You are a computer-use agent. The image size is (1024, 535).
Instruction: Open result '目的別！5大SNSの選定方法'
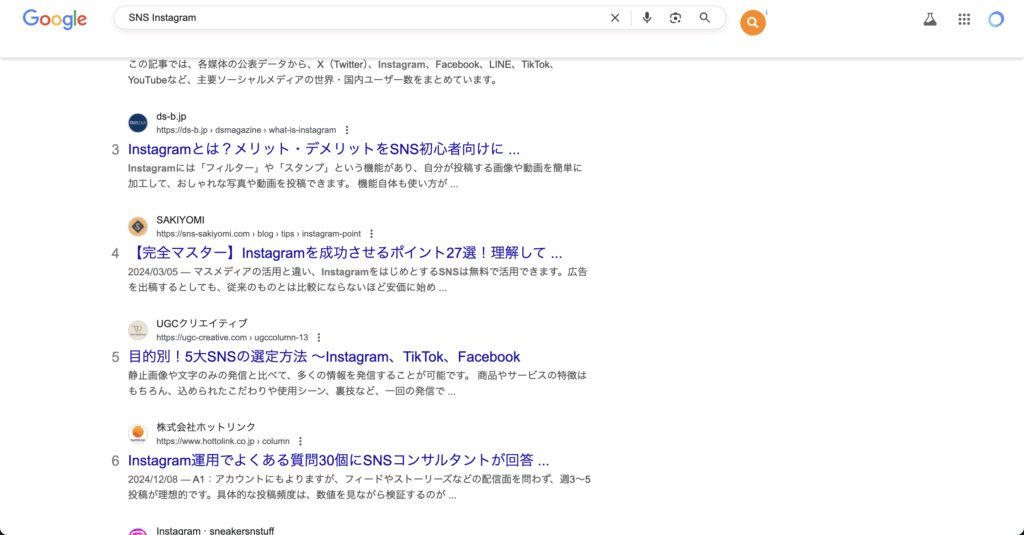[x=324, y=357]
